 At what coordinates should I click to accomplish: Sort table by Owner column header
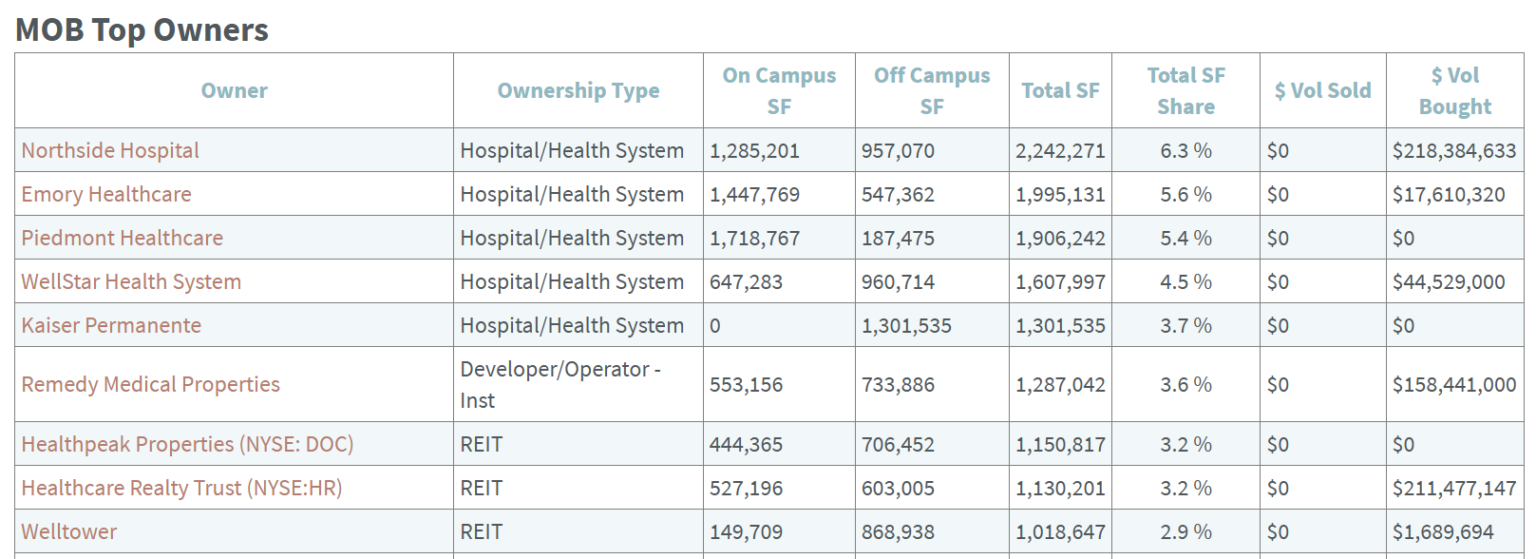(234, 91)
